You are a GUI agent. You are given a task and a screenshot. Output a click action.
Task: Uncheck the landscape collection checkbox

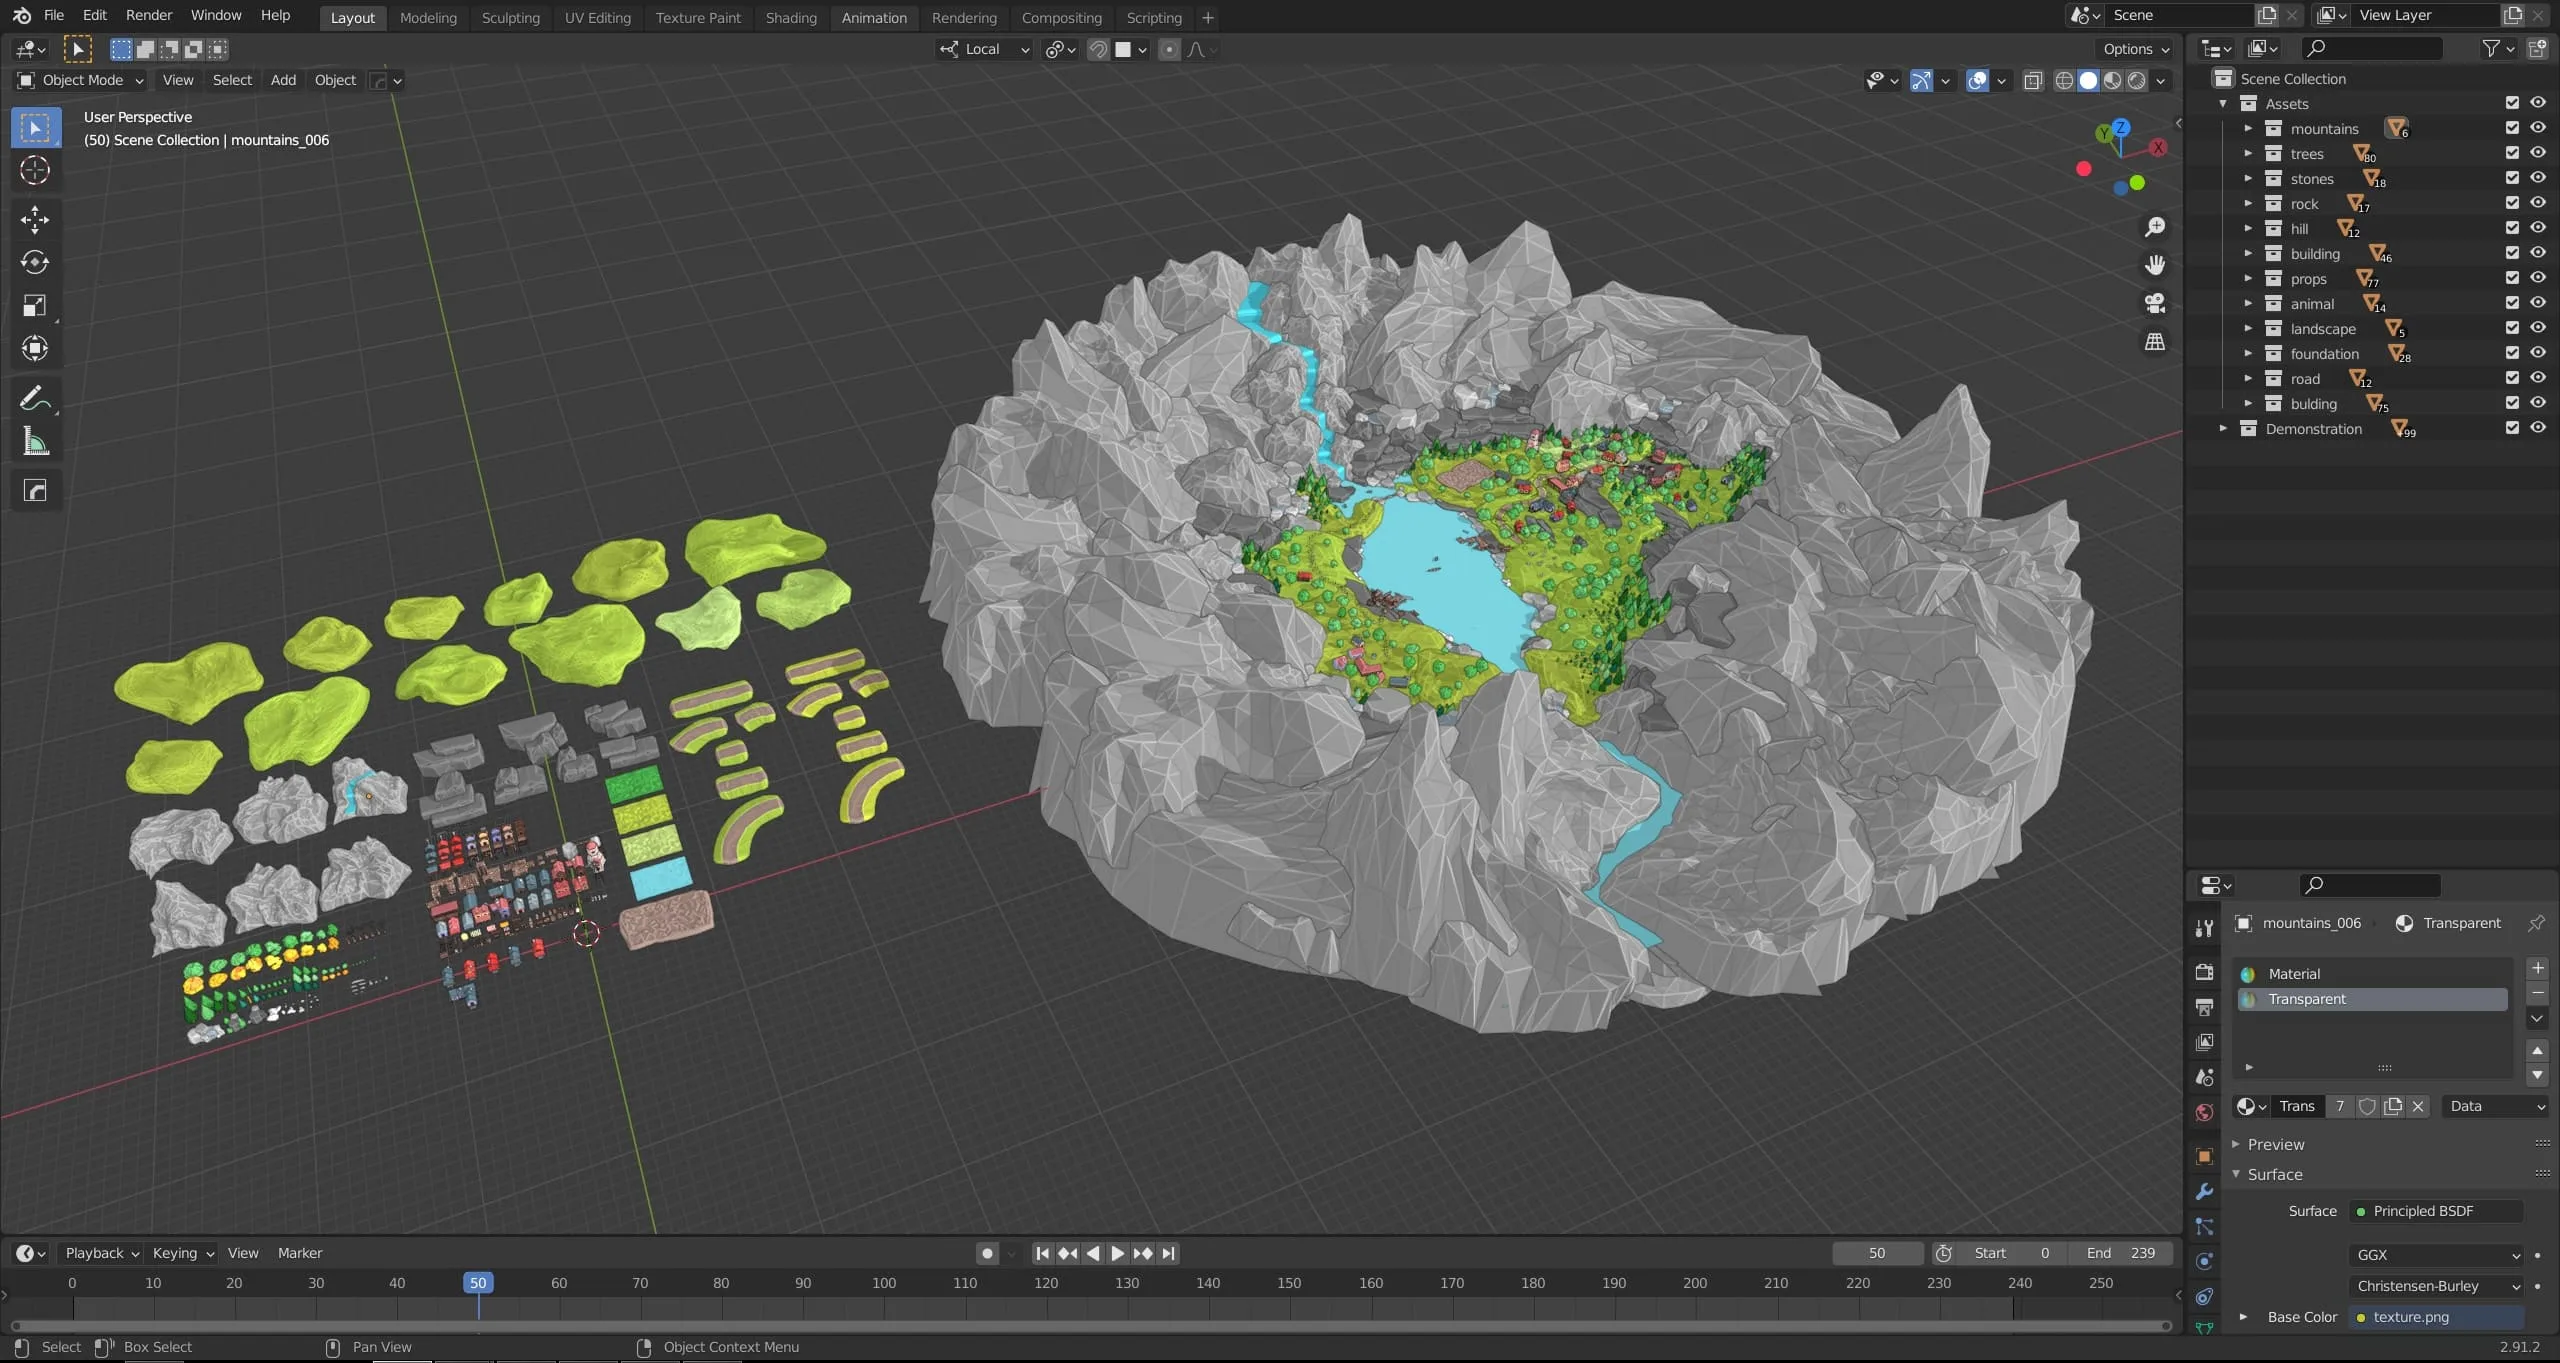pos(2512,328)
